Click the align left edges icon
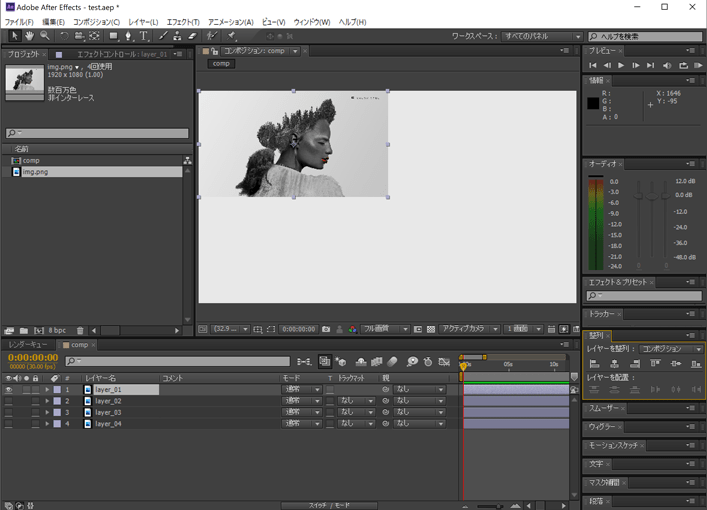707x510 pixels. pos(594,363)
